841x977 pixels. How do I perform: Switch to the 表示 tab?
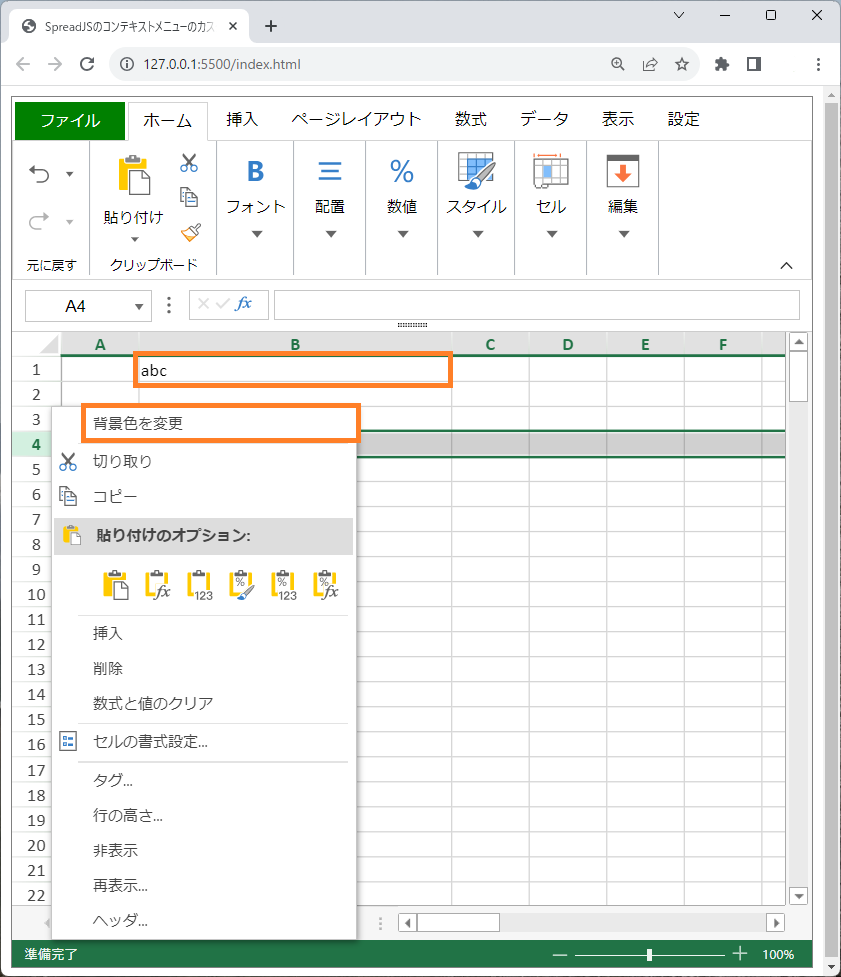tap(617, 120)
